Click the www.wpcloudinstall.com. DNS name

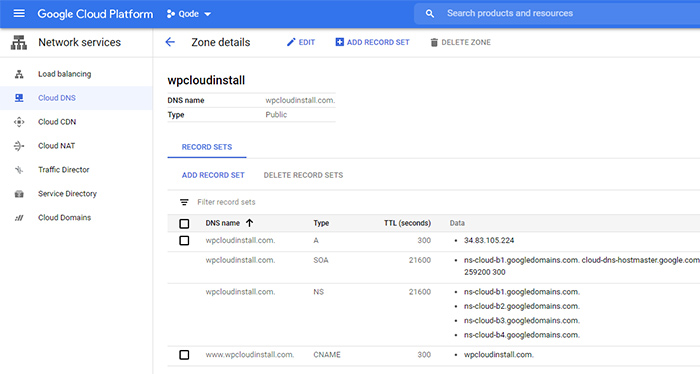[250, 355]
